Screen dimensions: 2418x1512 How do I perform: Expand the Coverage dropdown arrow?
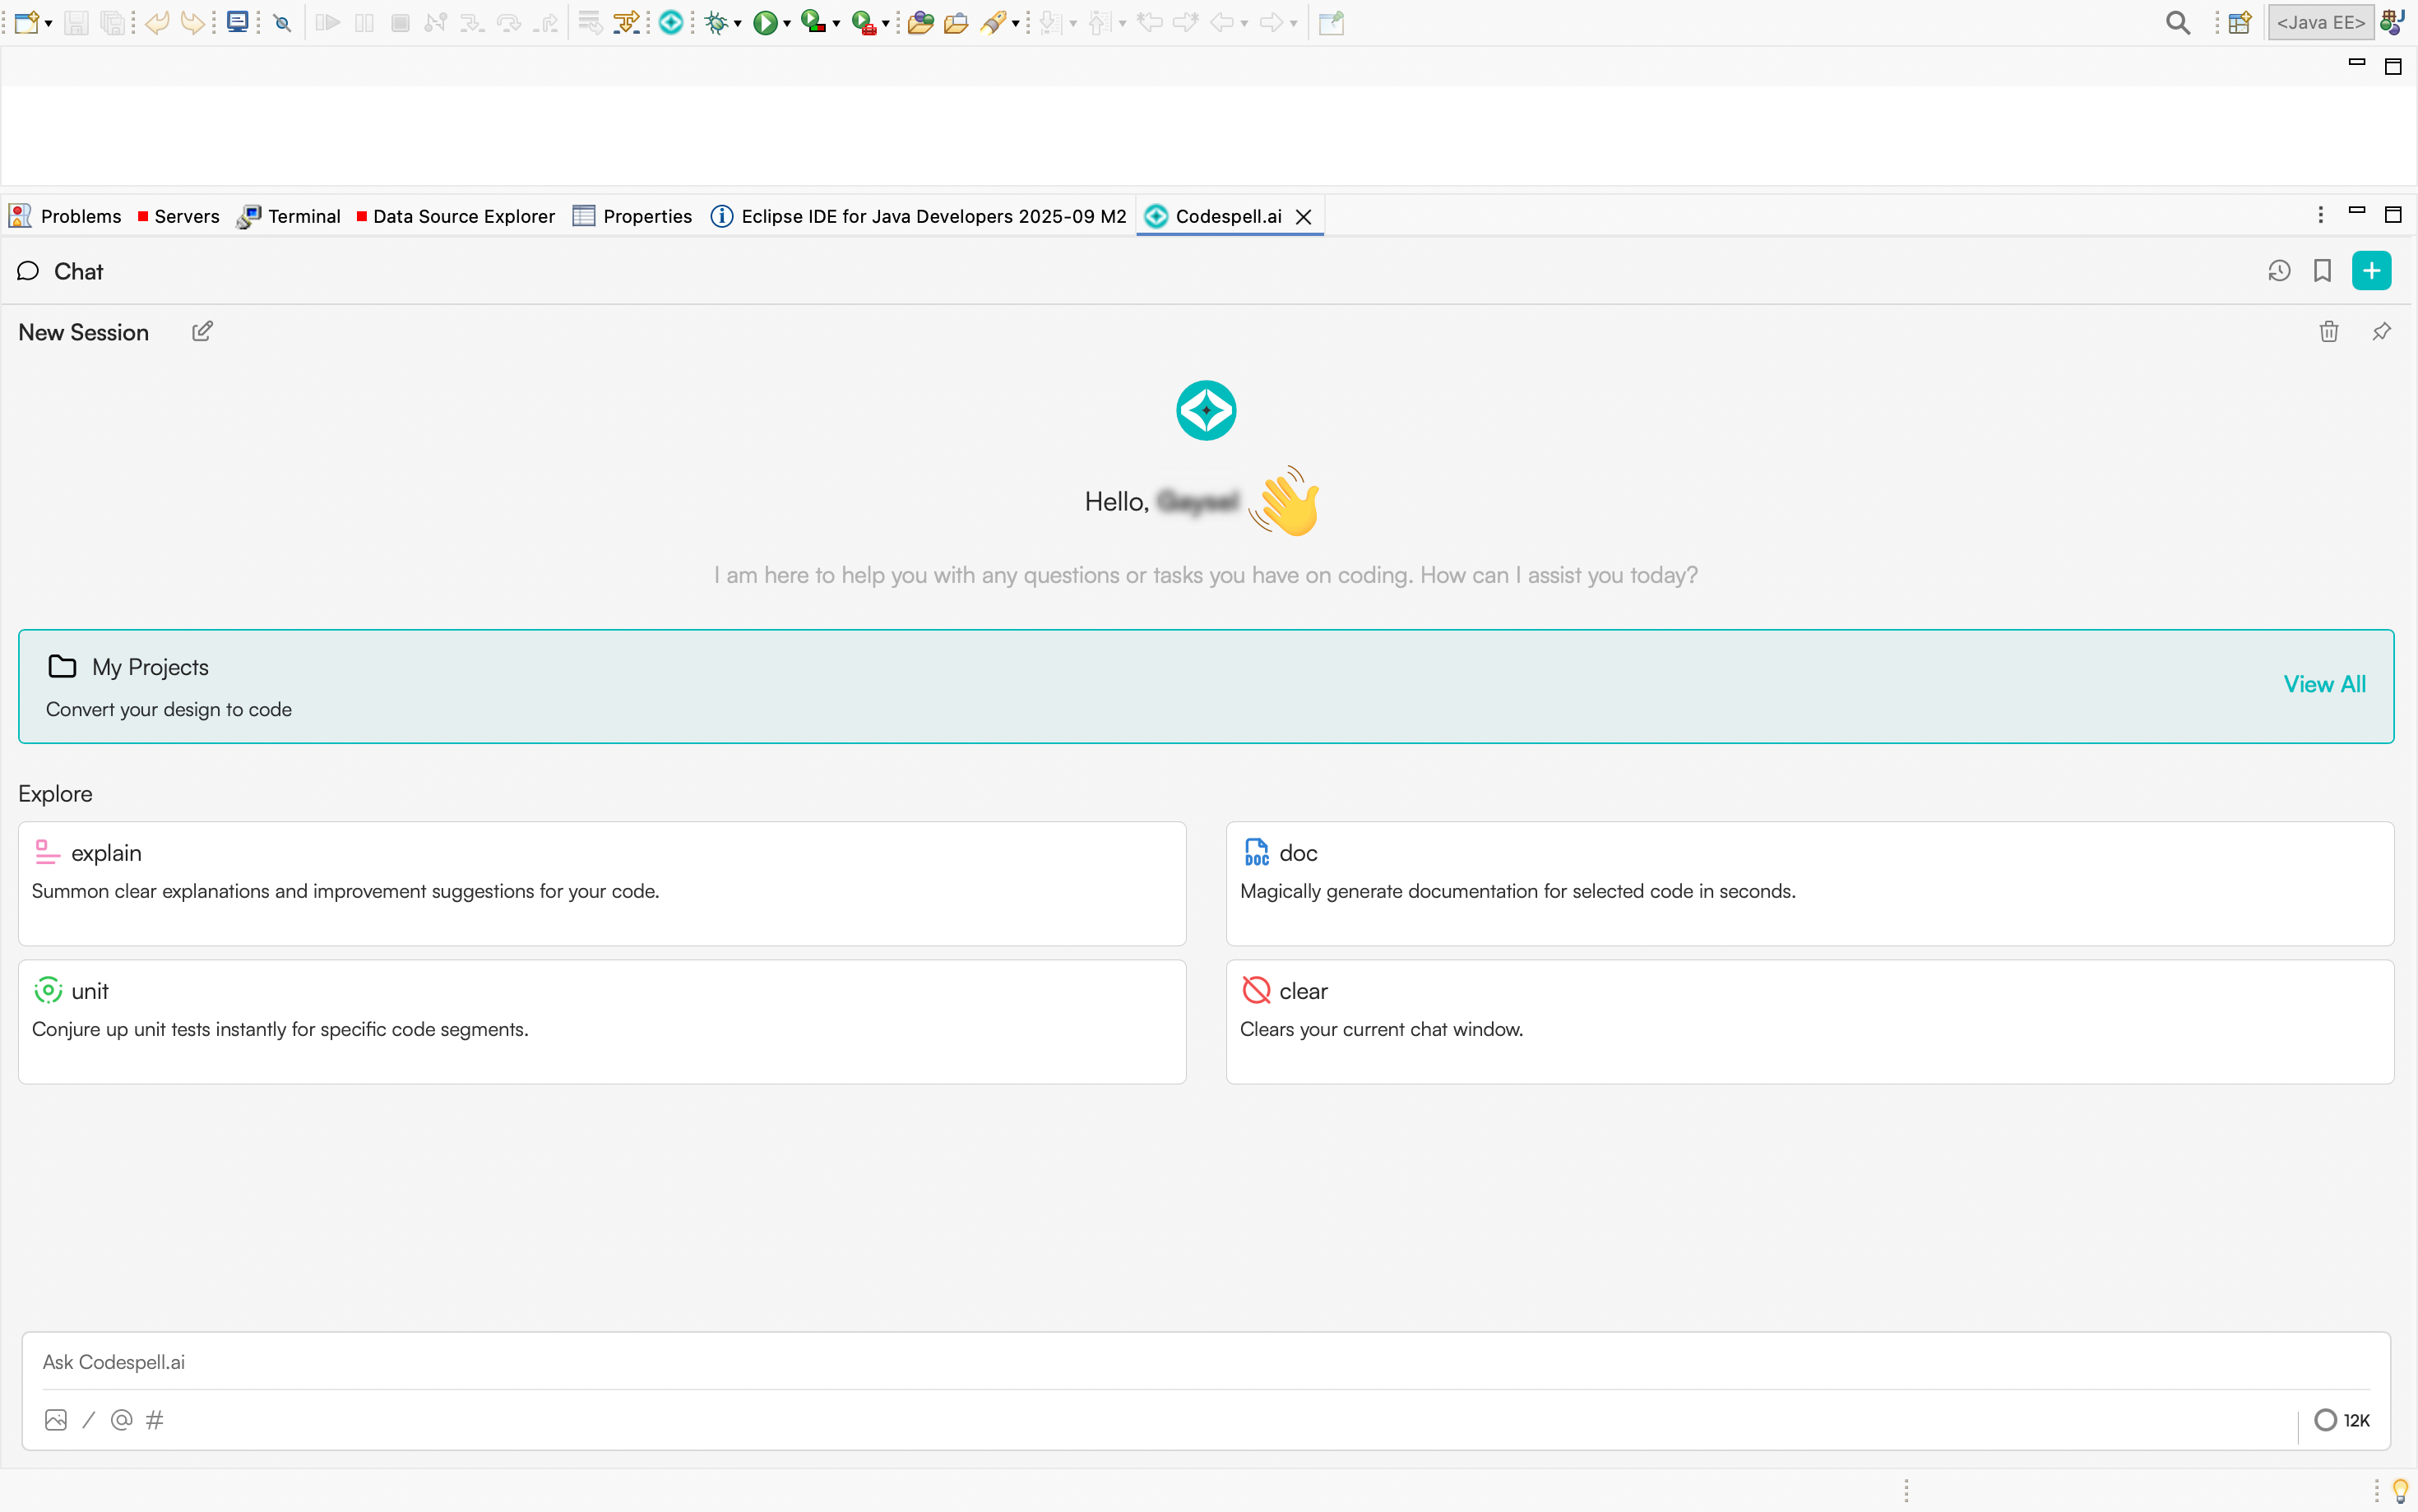coord(836,24)
